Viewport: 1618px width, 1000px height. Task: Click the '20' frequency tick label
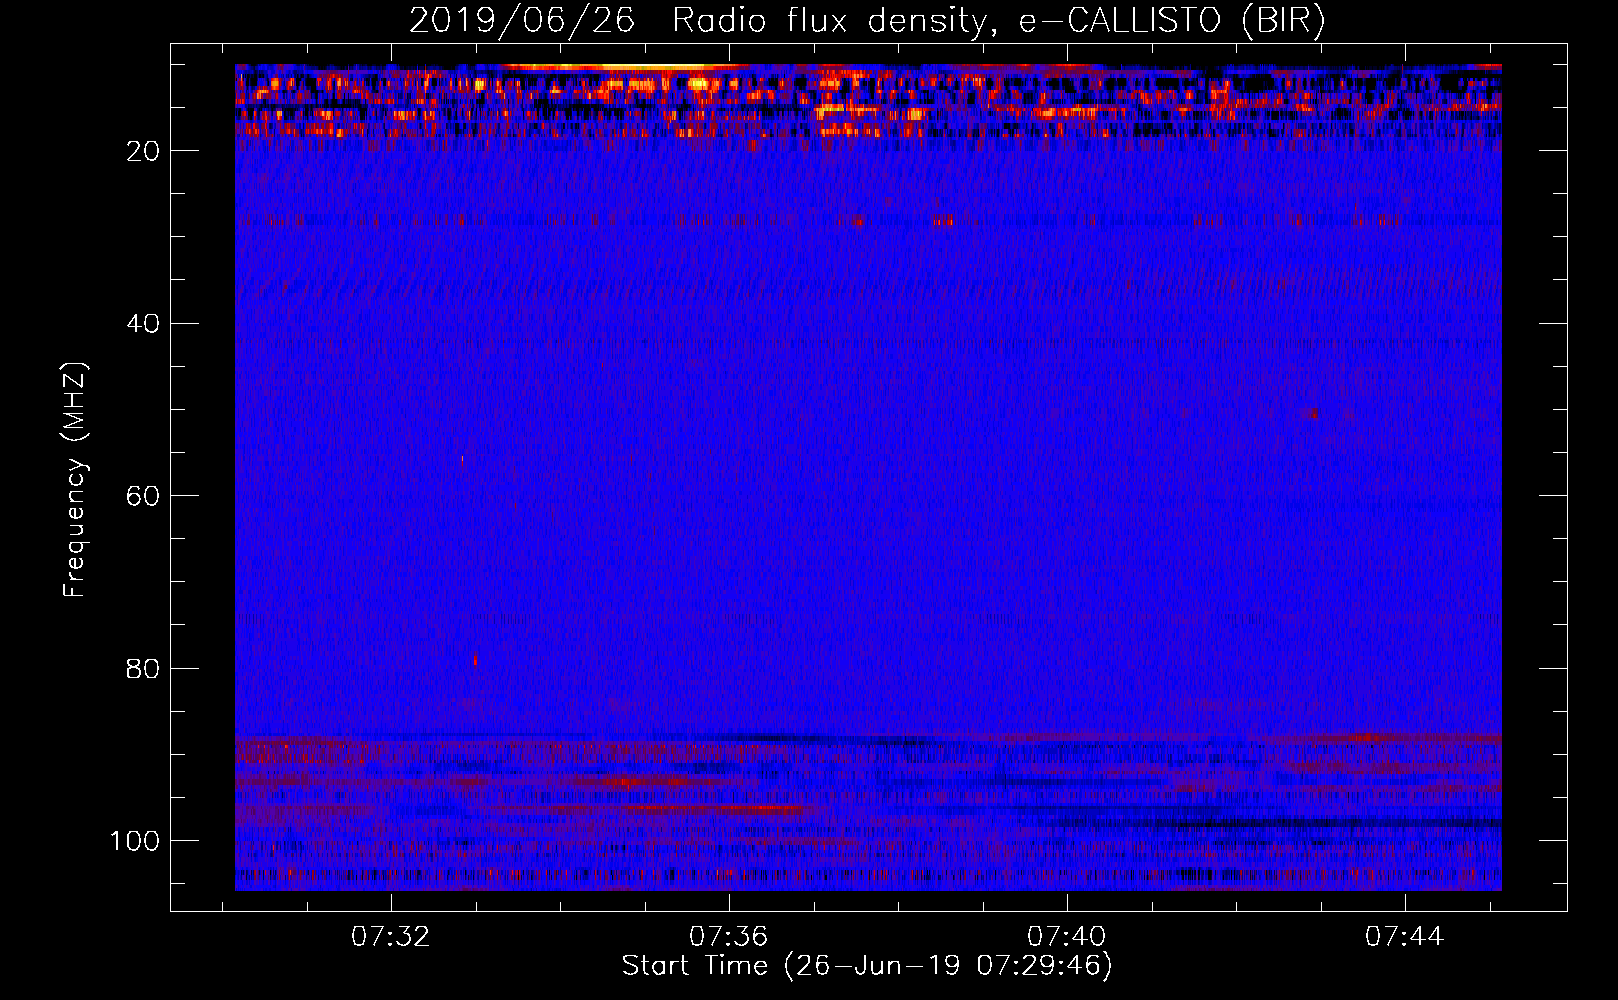click(x=143, y=151)
